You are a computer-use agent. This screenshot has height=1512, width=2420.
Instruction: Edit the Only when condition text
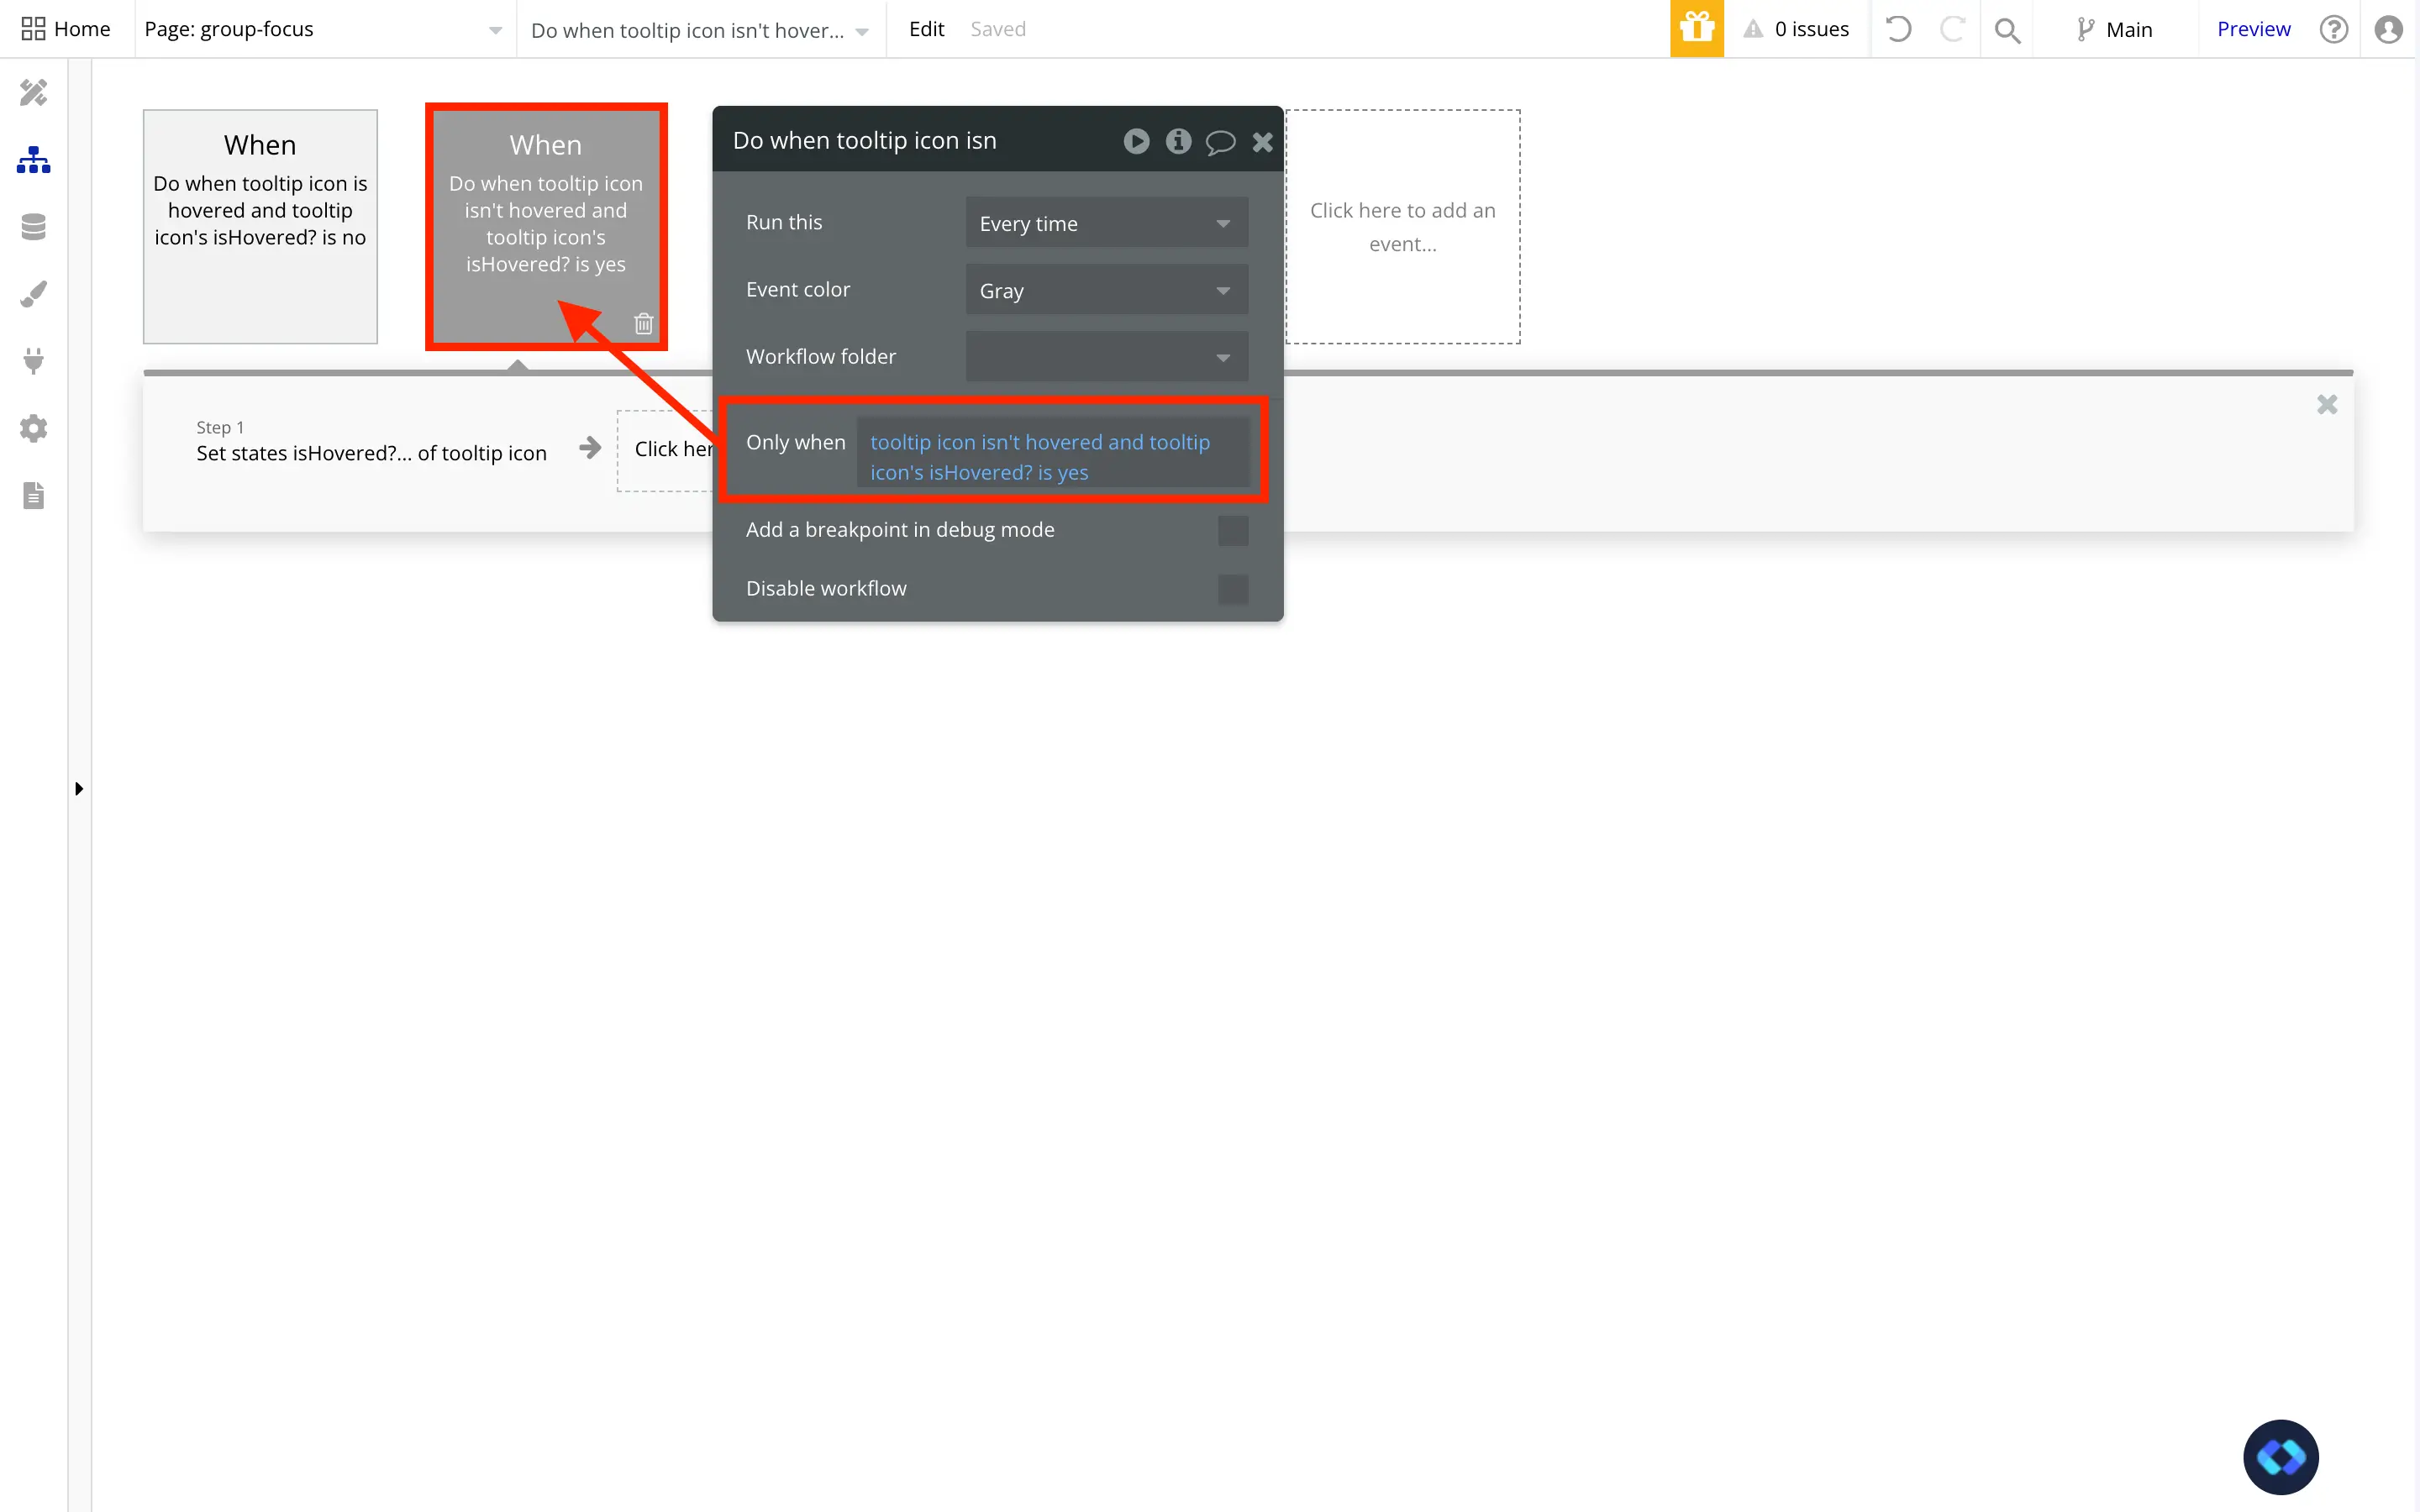(1055, 456)
